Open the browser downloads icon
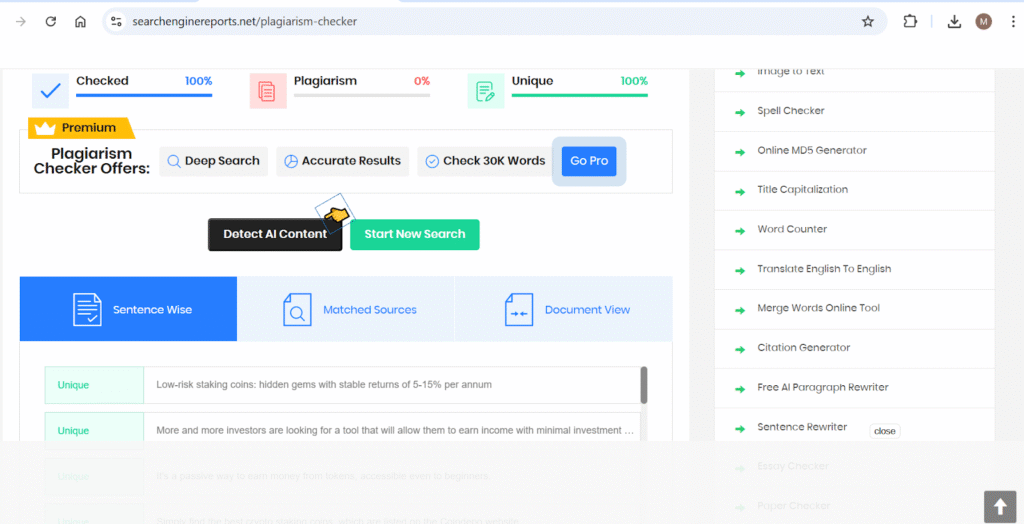The height and width of the screenshot is (524, 1024). pyautogui.click(x=954, y=21)
